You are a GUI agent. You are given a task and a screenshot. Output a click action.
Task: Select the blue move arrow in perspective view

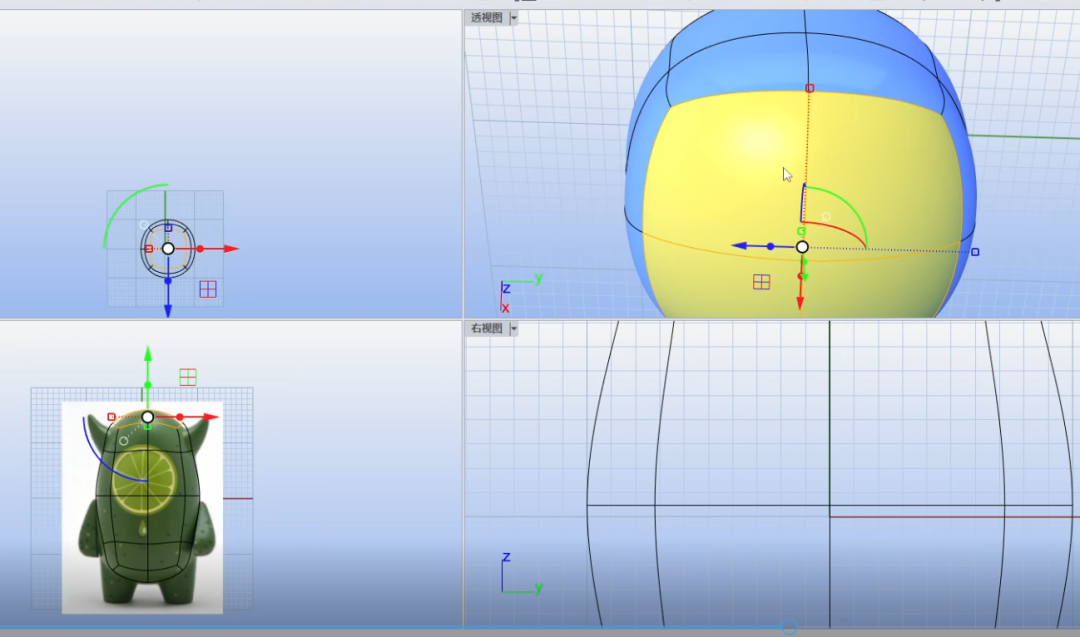click(x=740, y=245)
